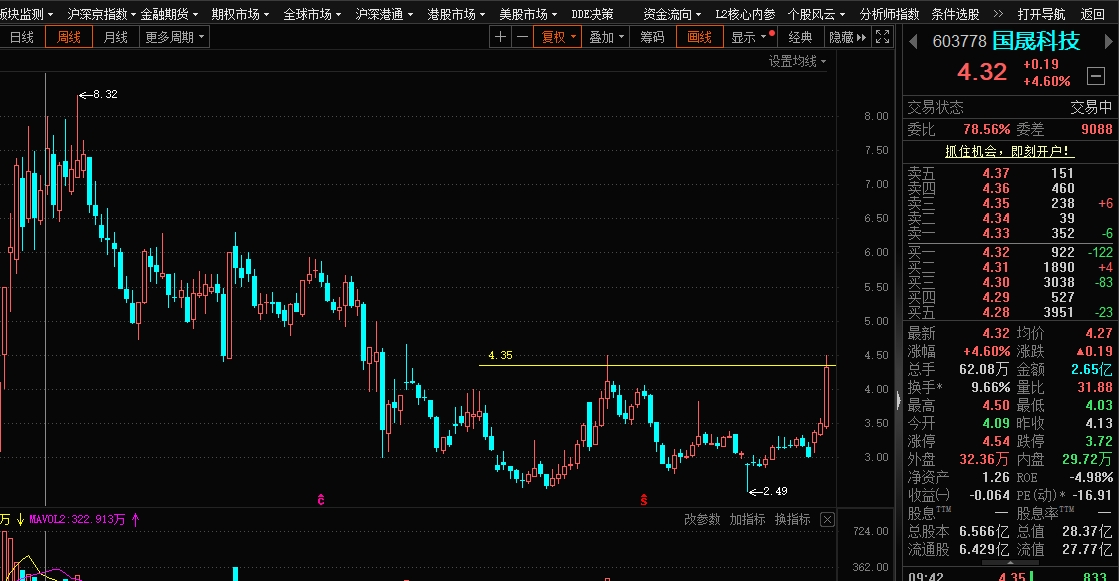Expand 资金流向 menu
Image resolution: width=1119 pixels, height=581 pixels.
pos(672,14)
